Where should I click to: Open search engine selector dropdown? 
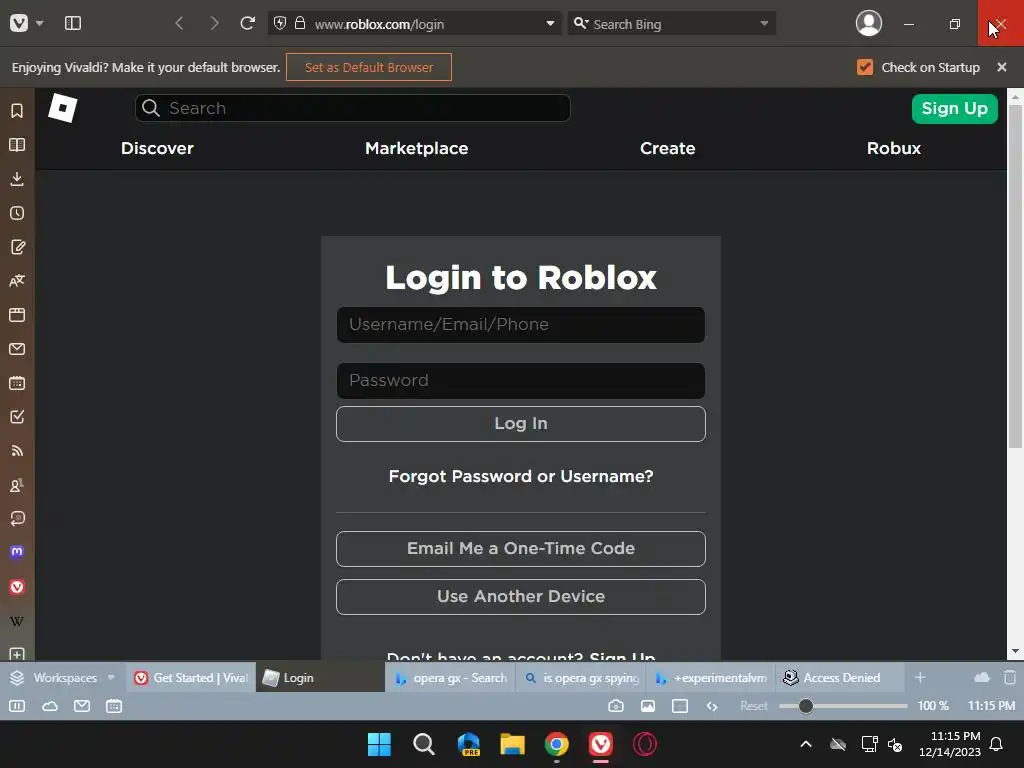pyautogui.click(x=581, y=24)
